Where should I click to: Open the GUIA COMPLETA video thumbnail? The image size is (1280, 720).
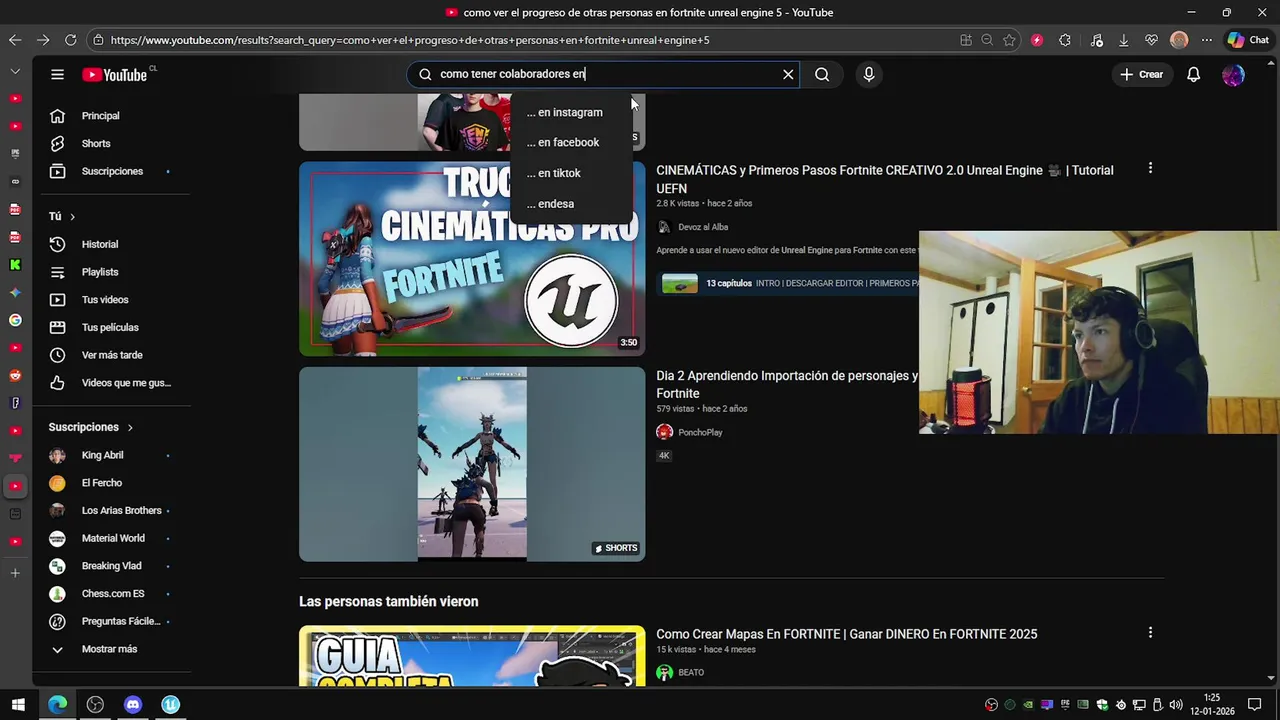(472, 657)
